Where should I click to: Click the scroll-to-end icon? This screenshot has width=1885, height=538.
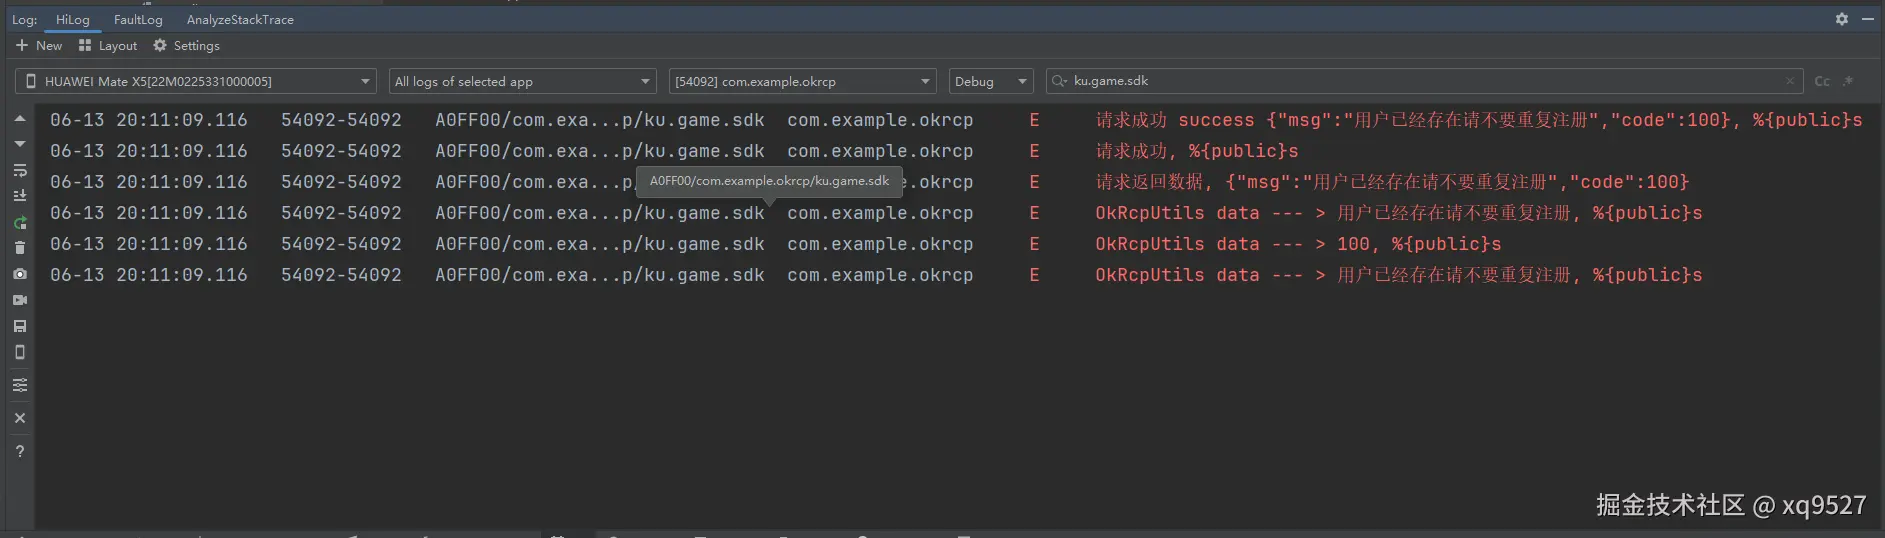point(20,196)
